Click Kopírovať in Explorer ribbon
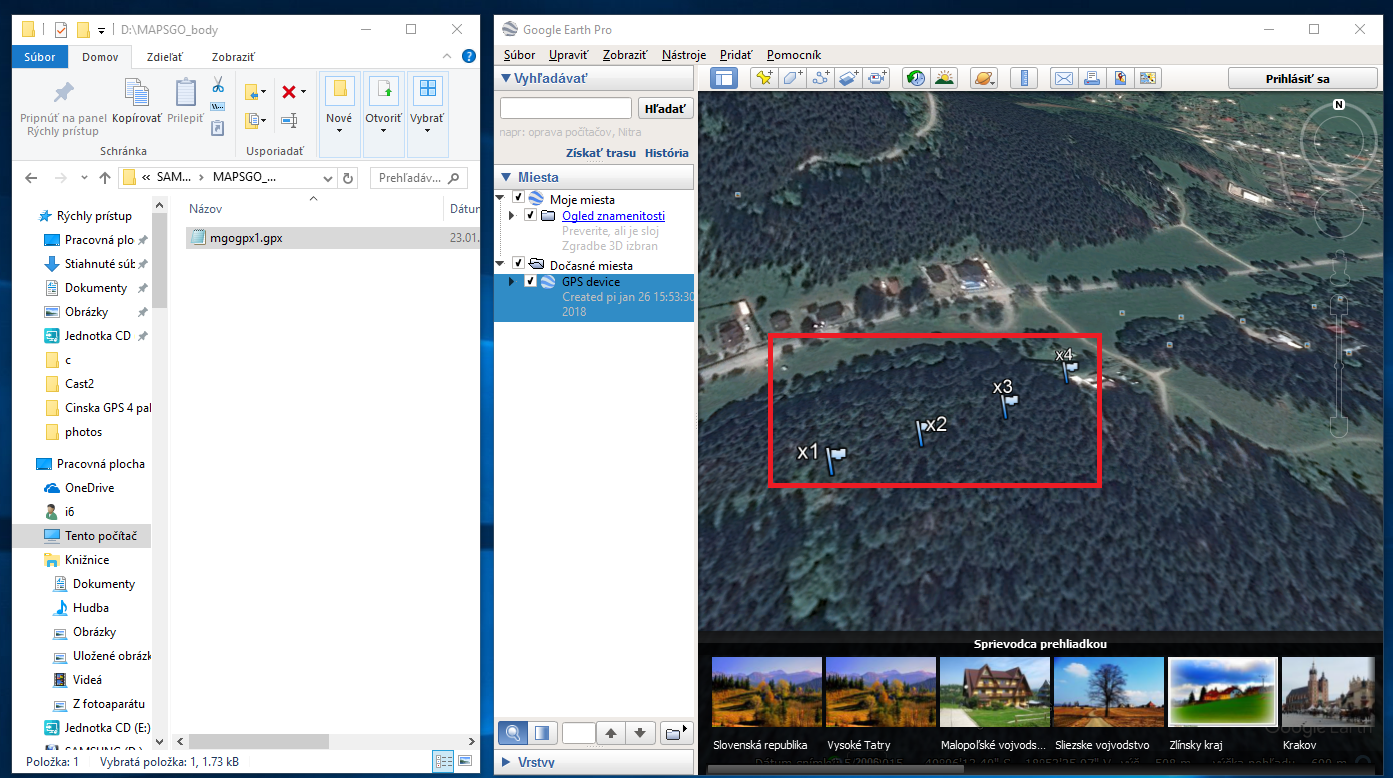Image resolution: width=1393 pixels, height=778 pixels. (137, 103)
